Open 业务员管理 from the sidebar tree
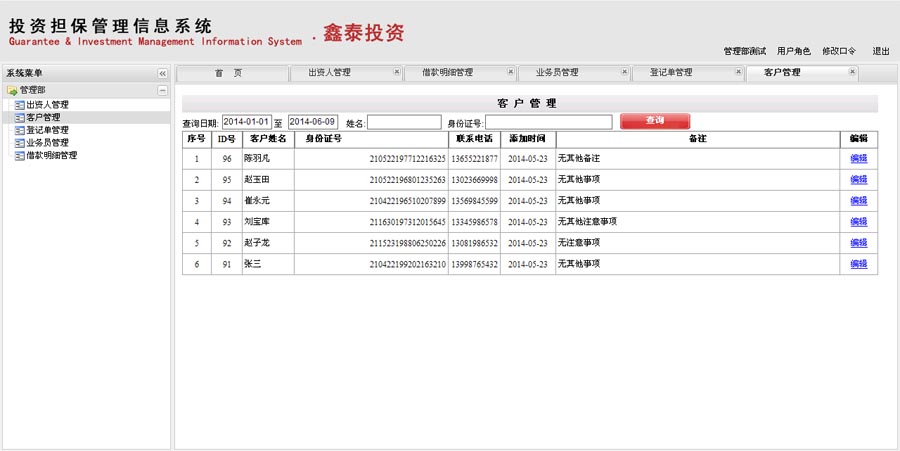This screenshot has width=900, height=451. click(46, 143)
